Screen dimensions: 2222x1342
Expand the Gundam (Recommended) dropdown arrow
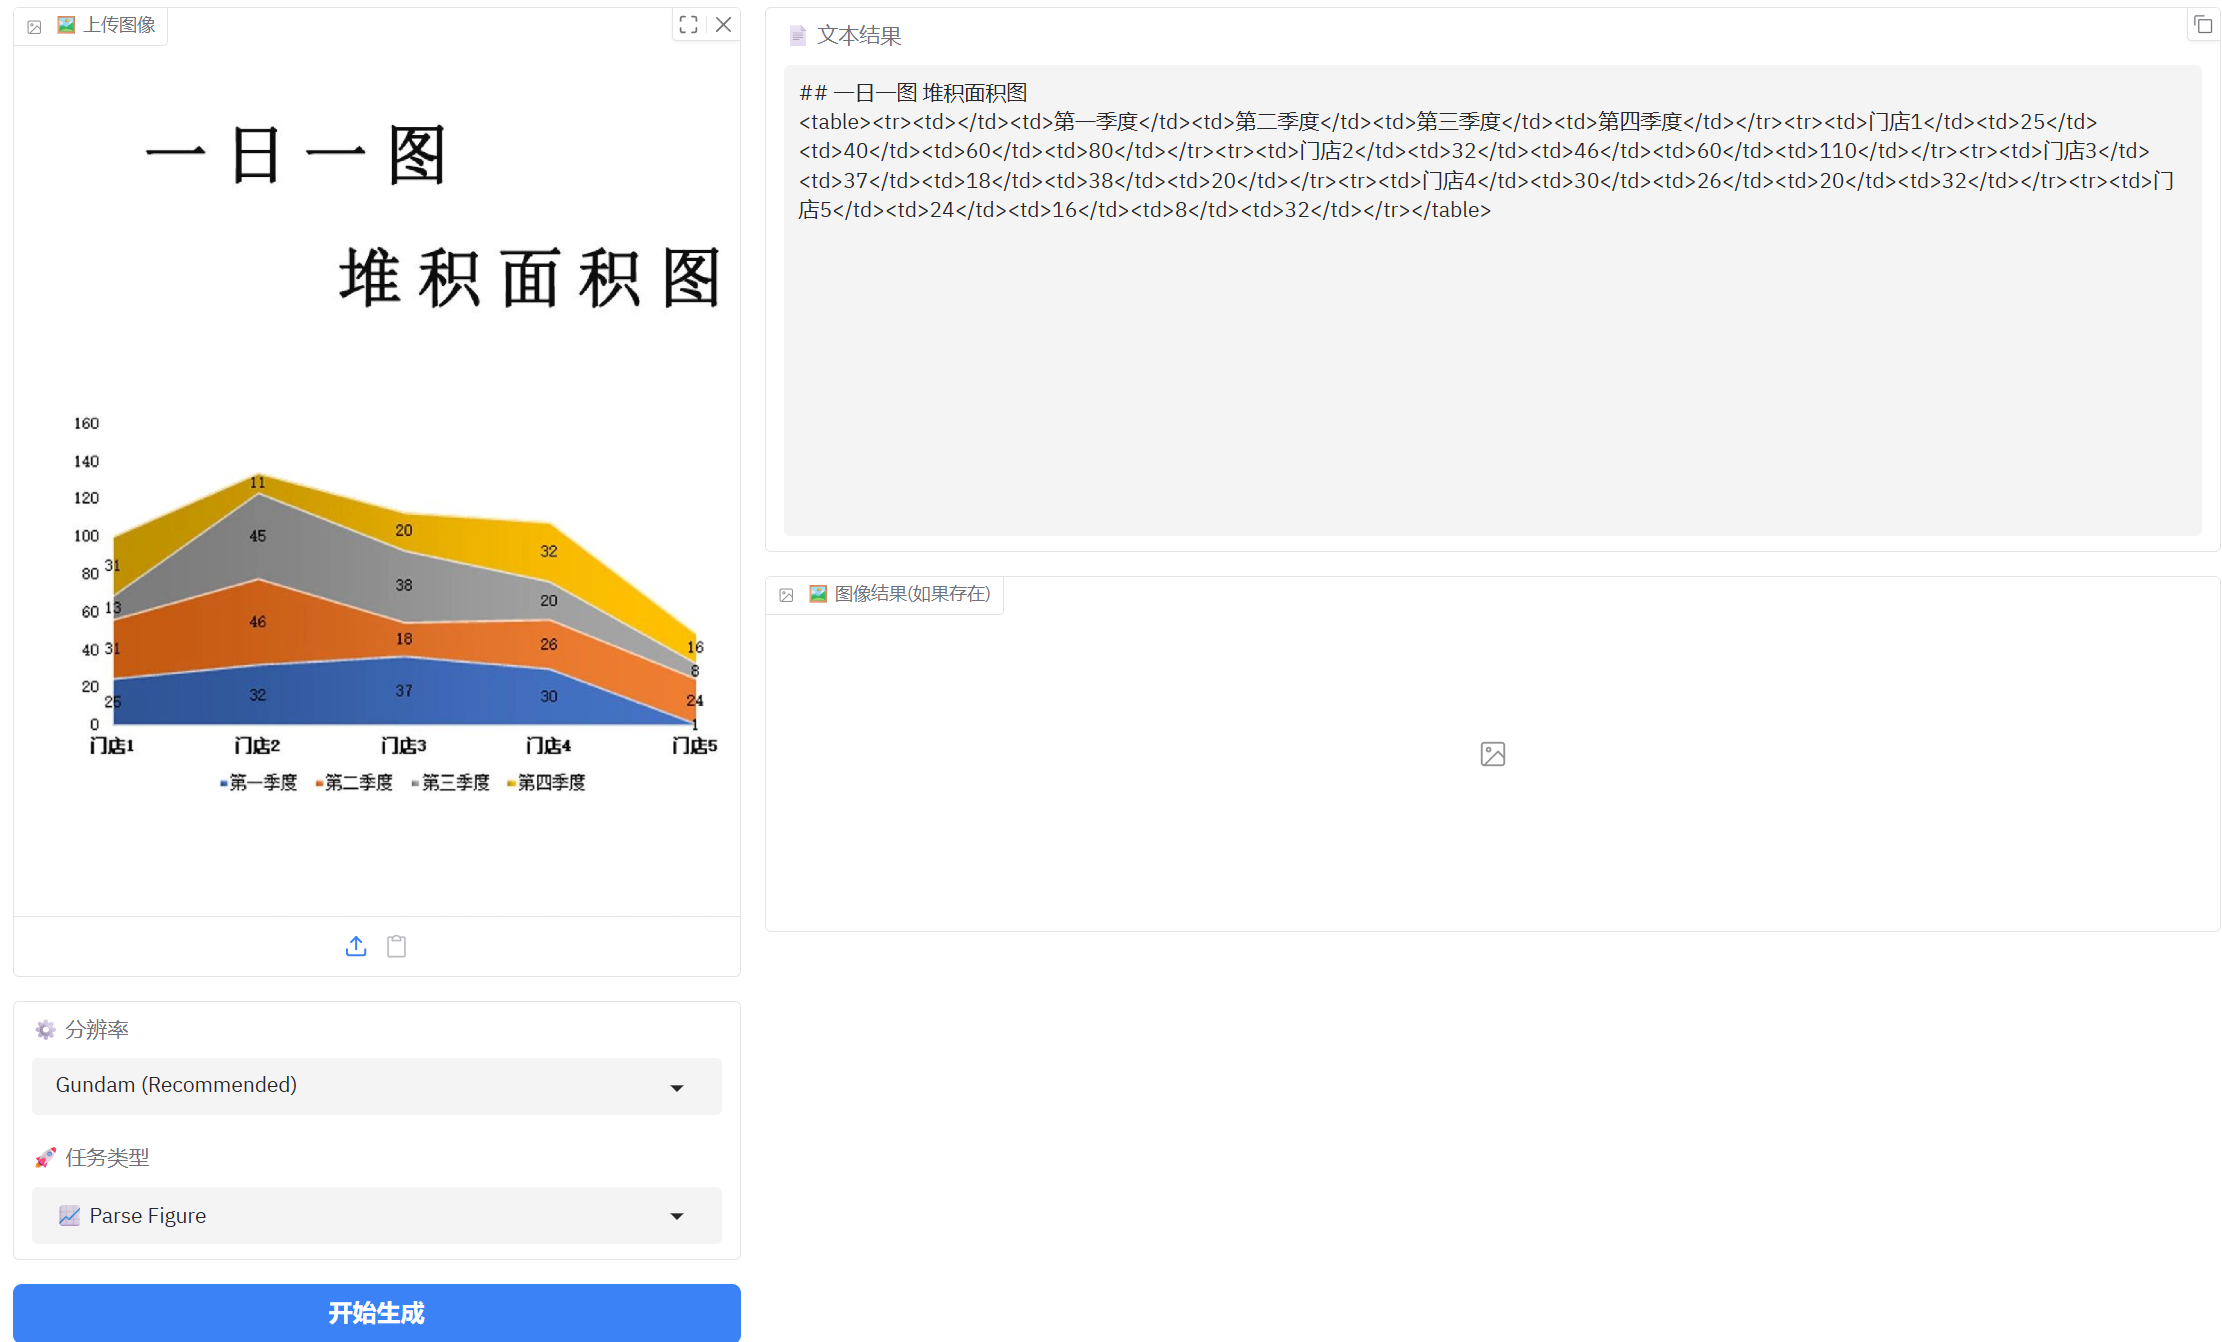click(x=677, y=1087)
